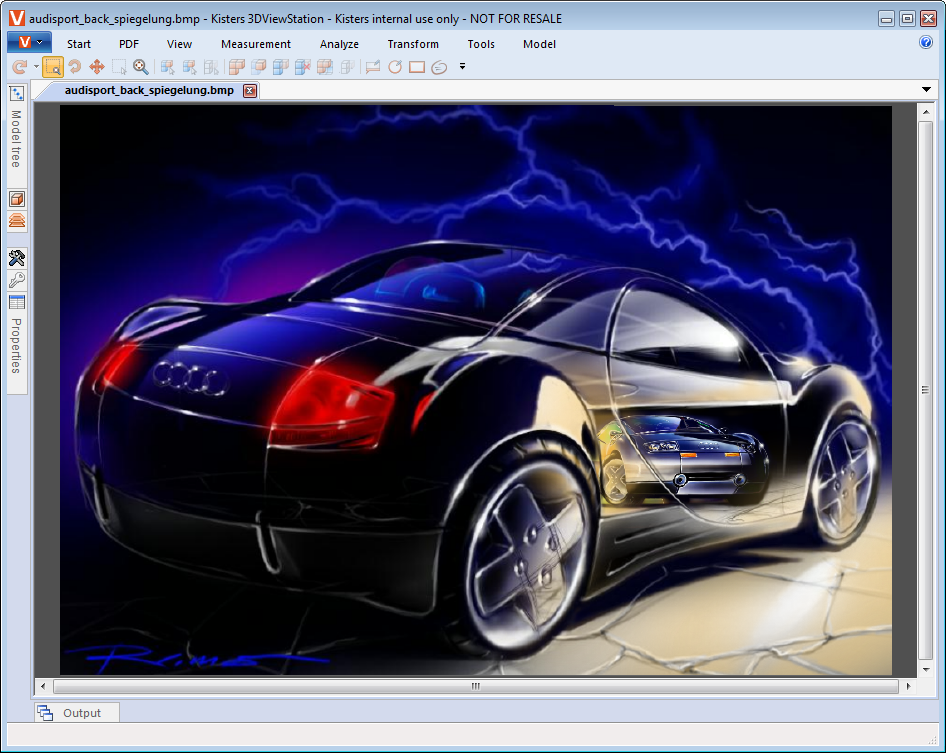Screen dimensions: 946x753
Task: Open the PDF ribbon tab
Action: point(129,44)
